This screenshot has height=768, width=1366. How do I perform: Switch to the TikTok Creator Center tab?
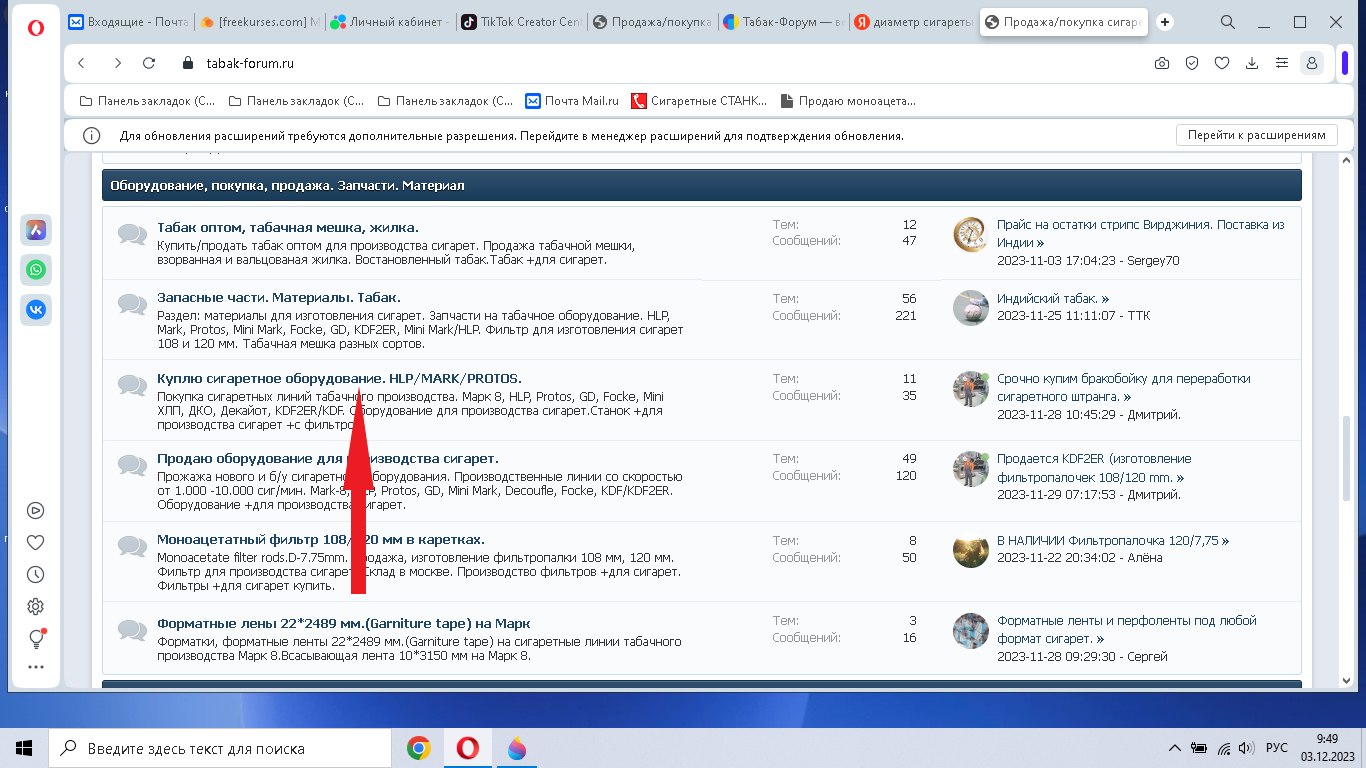(520, 22)
